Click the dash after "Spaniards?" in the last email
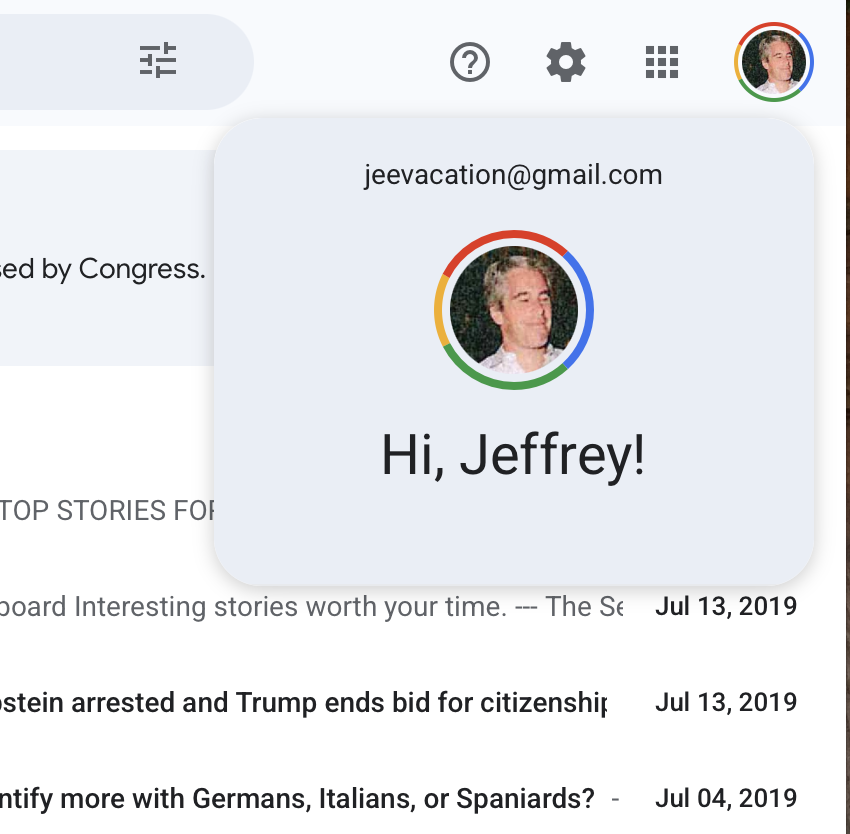 click(614, 799)
